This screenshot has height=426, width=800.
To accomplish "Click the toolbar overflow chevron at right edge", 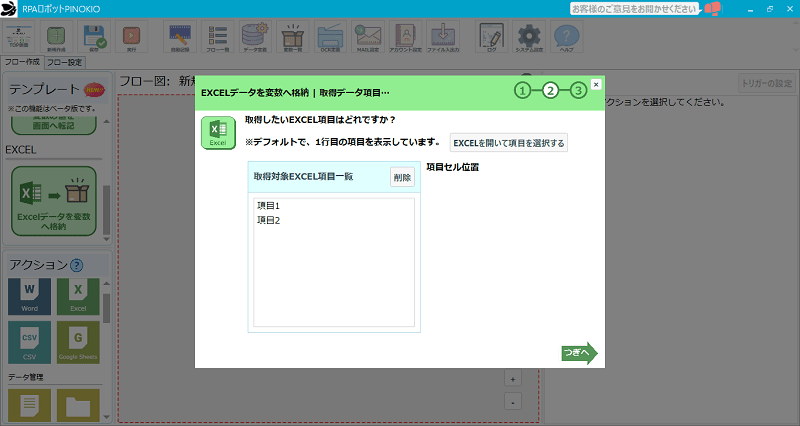I will [795, 49].
